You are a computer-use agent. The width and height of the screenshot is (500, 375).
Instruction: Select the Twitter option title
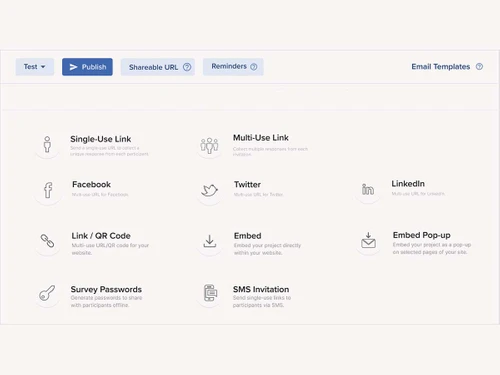click(247, 184)
